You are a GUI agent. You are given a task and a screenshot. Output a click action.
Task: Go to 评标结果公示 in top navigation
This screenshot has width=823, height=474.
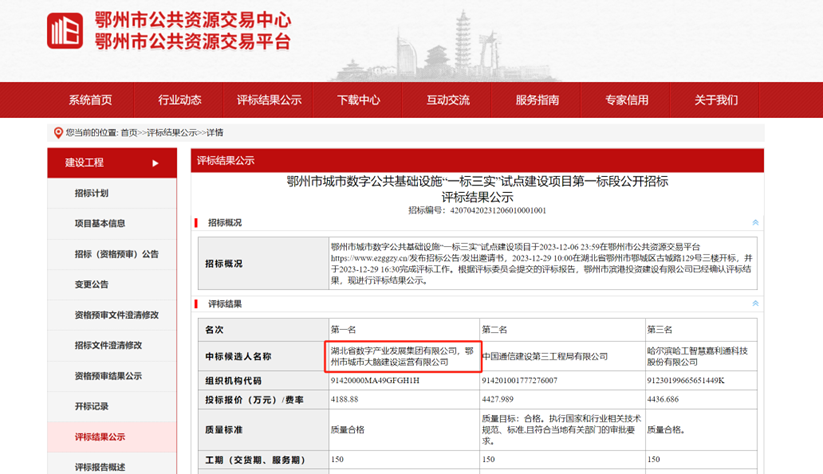269,100
